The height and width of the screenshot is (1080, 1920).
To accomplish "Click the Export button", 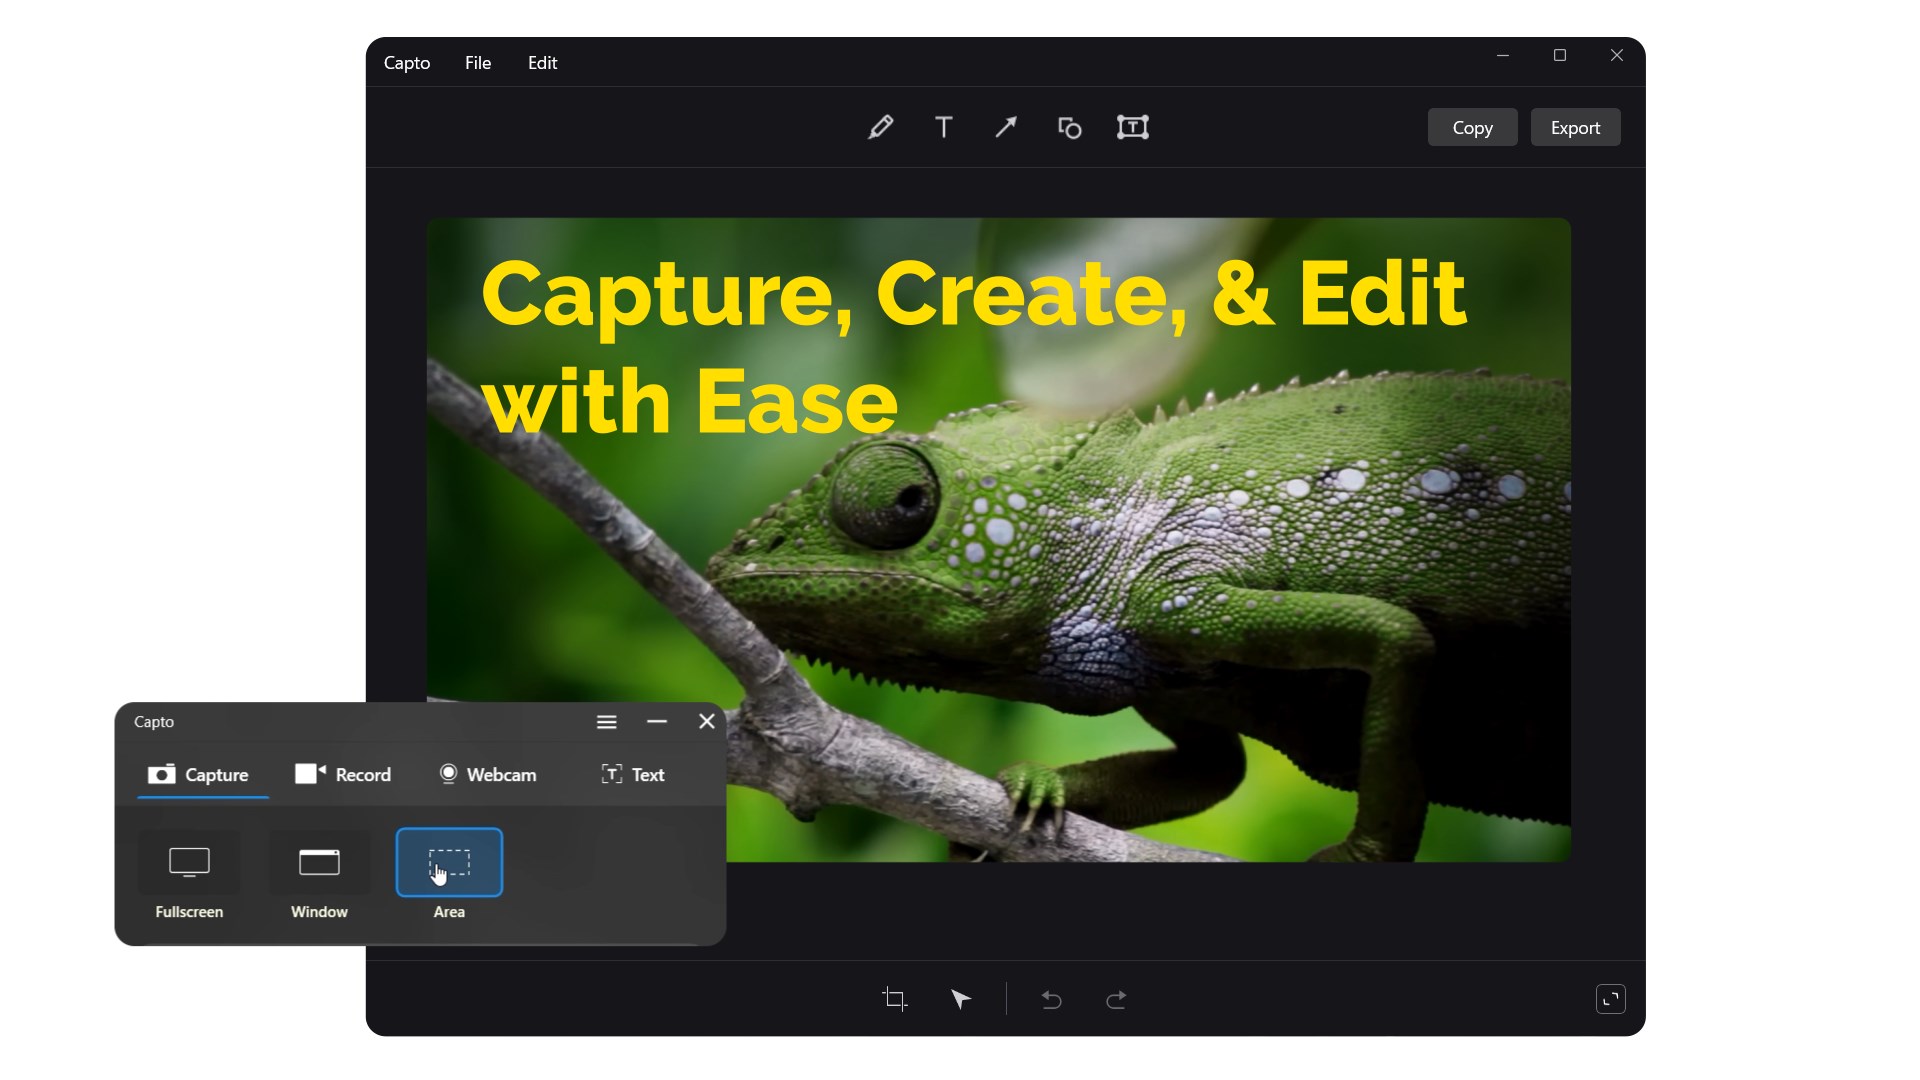I will [1575, 128].
